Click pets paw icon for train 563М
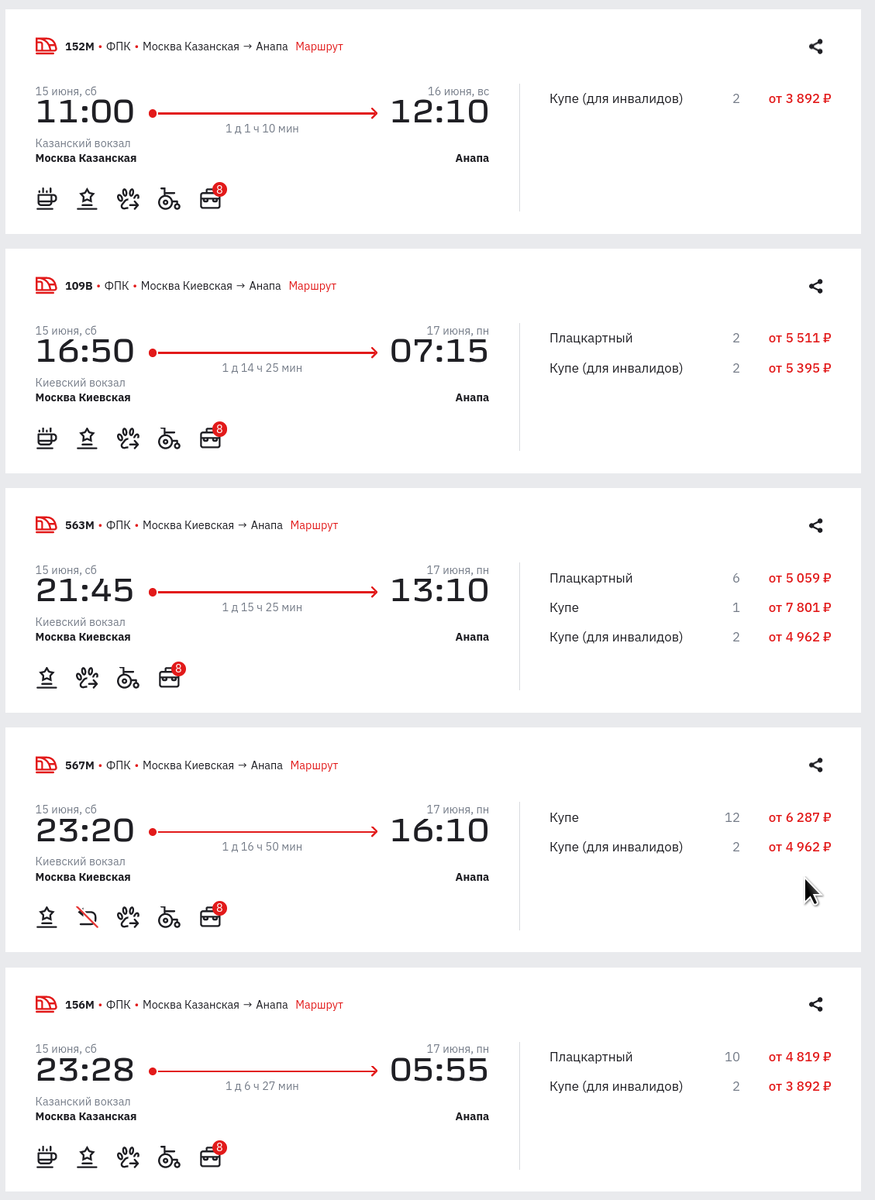875x1200 pixels. (x=87, y=678)
